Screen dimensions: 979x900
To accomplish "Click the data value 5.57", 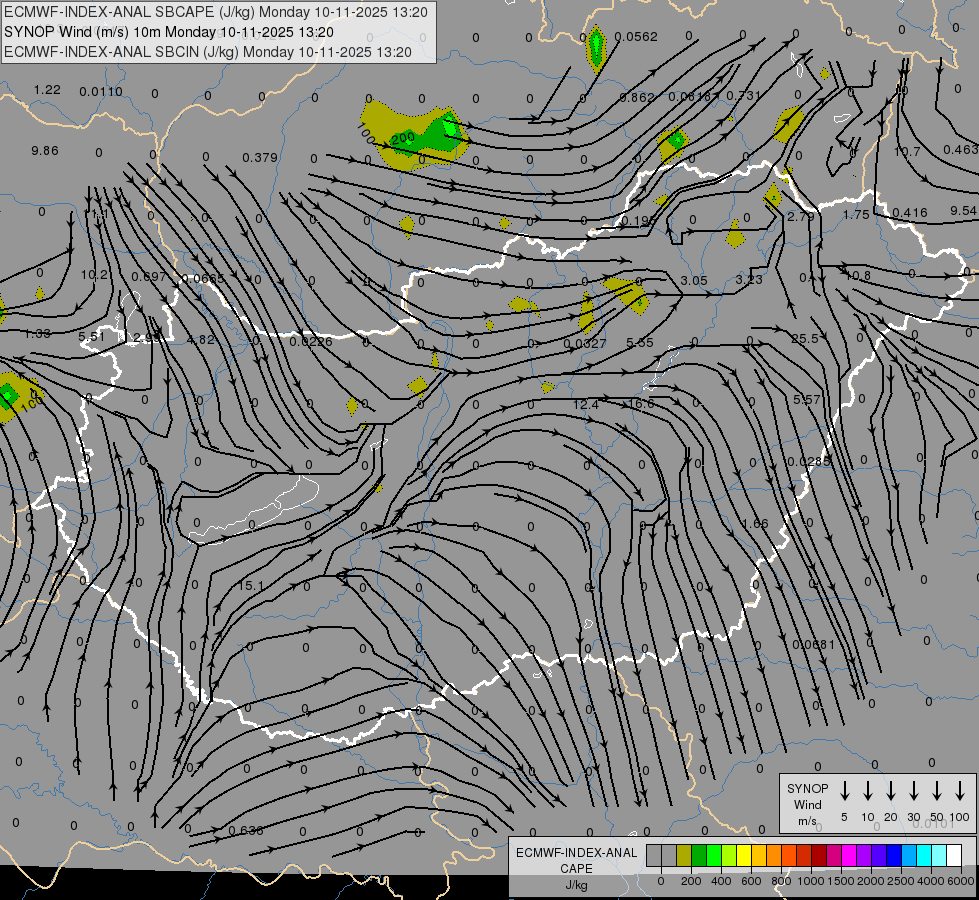I will click(x=806, y=399).
